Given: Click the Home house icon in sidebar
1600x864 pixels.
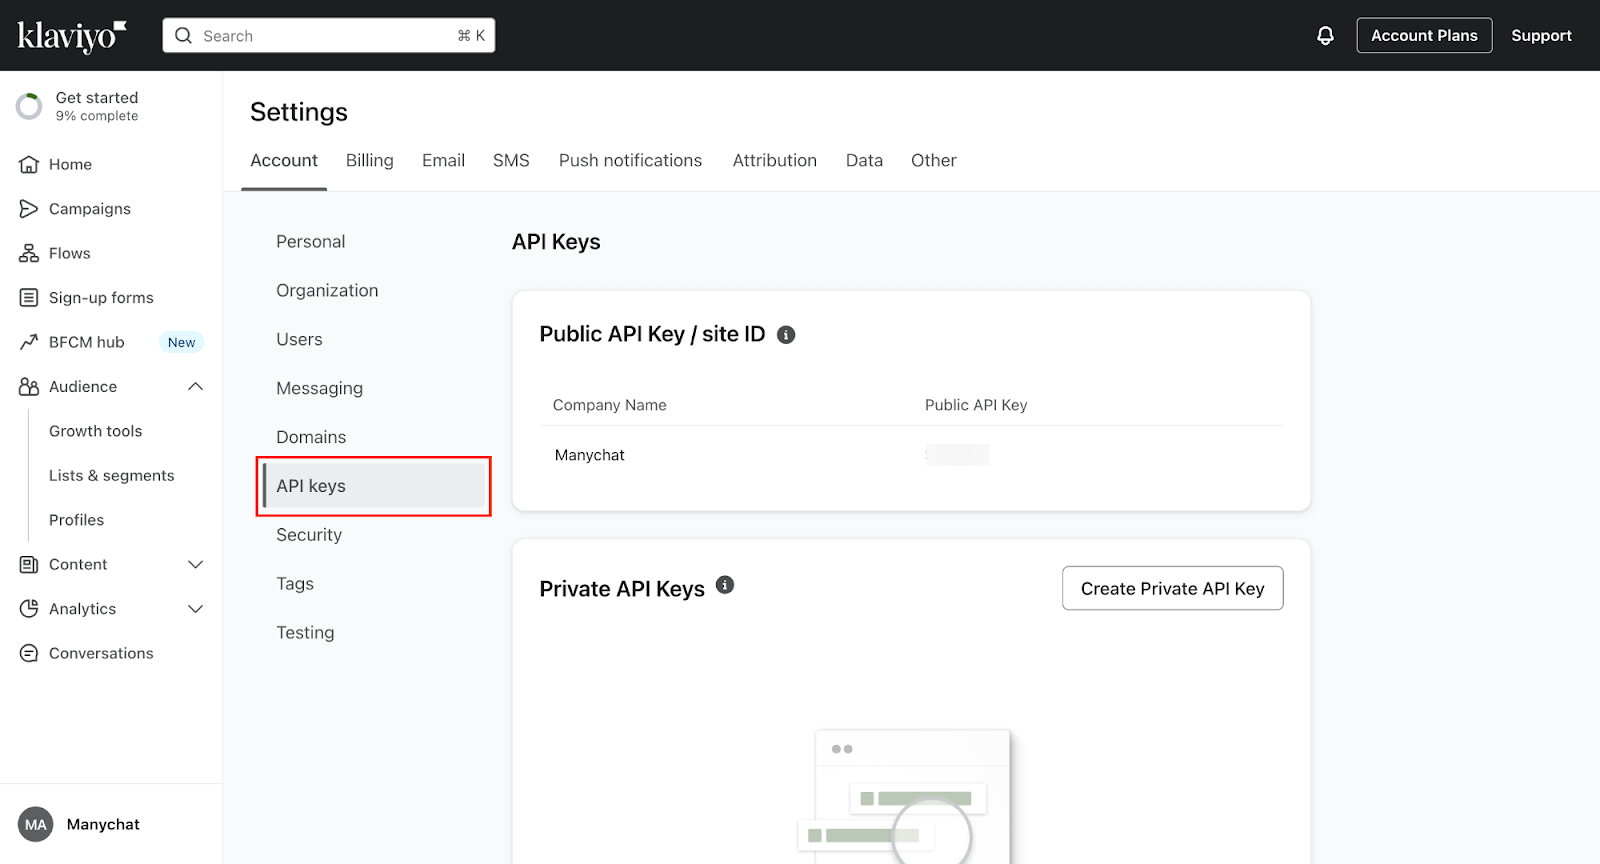Looking at the screenshot, I should 29,164.
